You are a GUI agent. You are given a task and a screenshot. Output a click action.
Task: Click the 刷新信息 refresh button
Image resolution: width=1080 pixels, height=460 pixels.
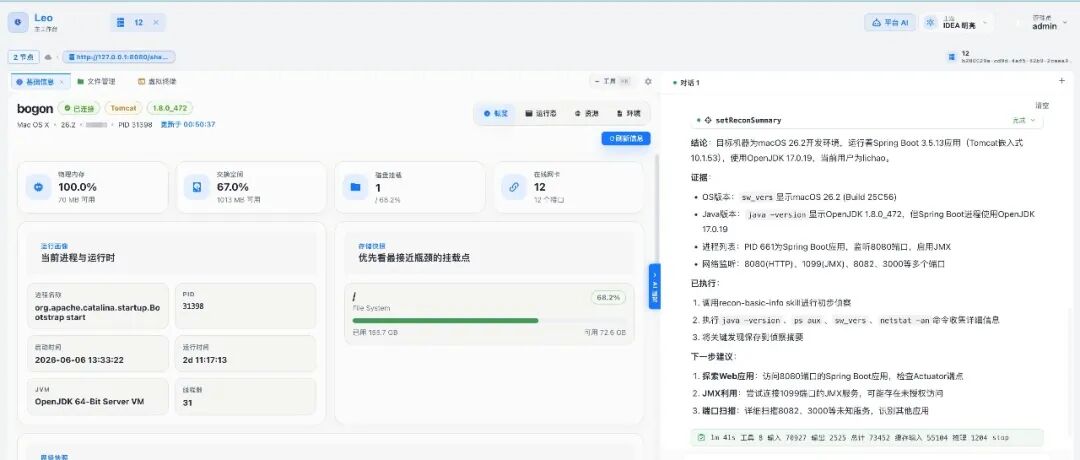tap(625, 138)
